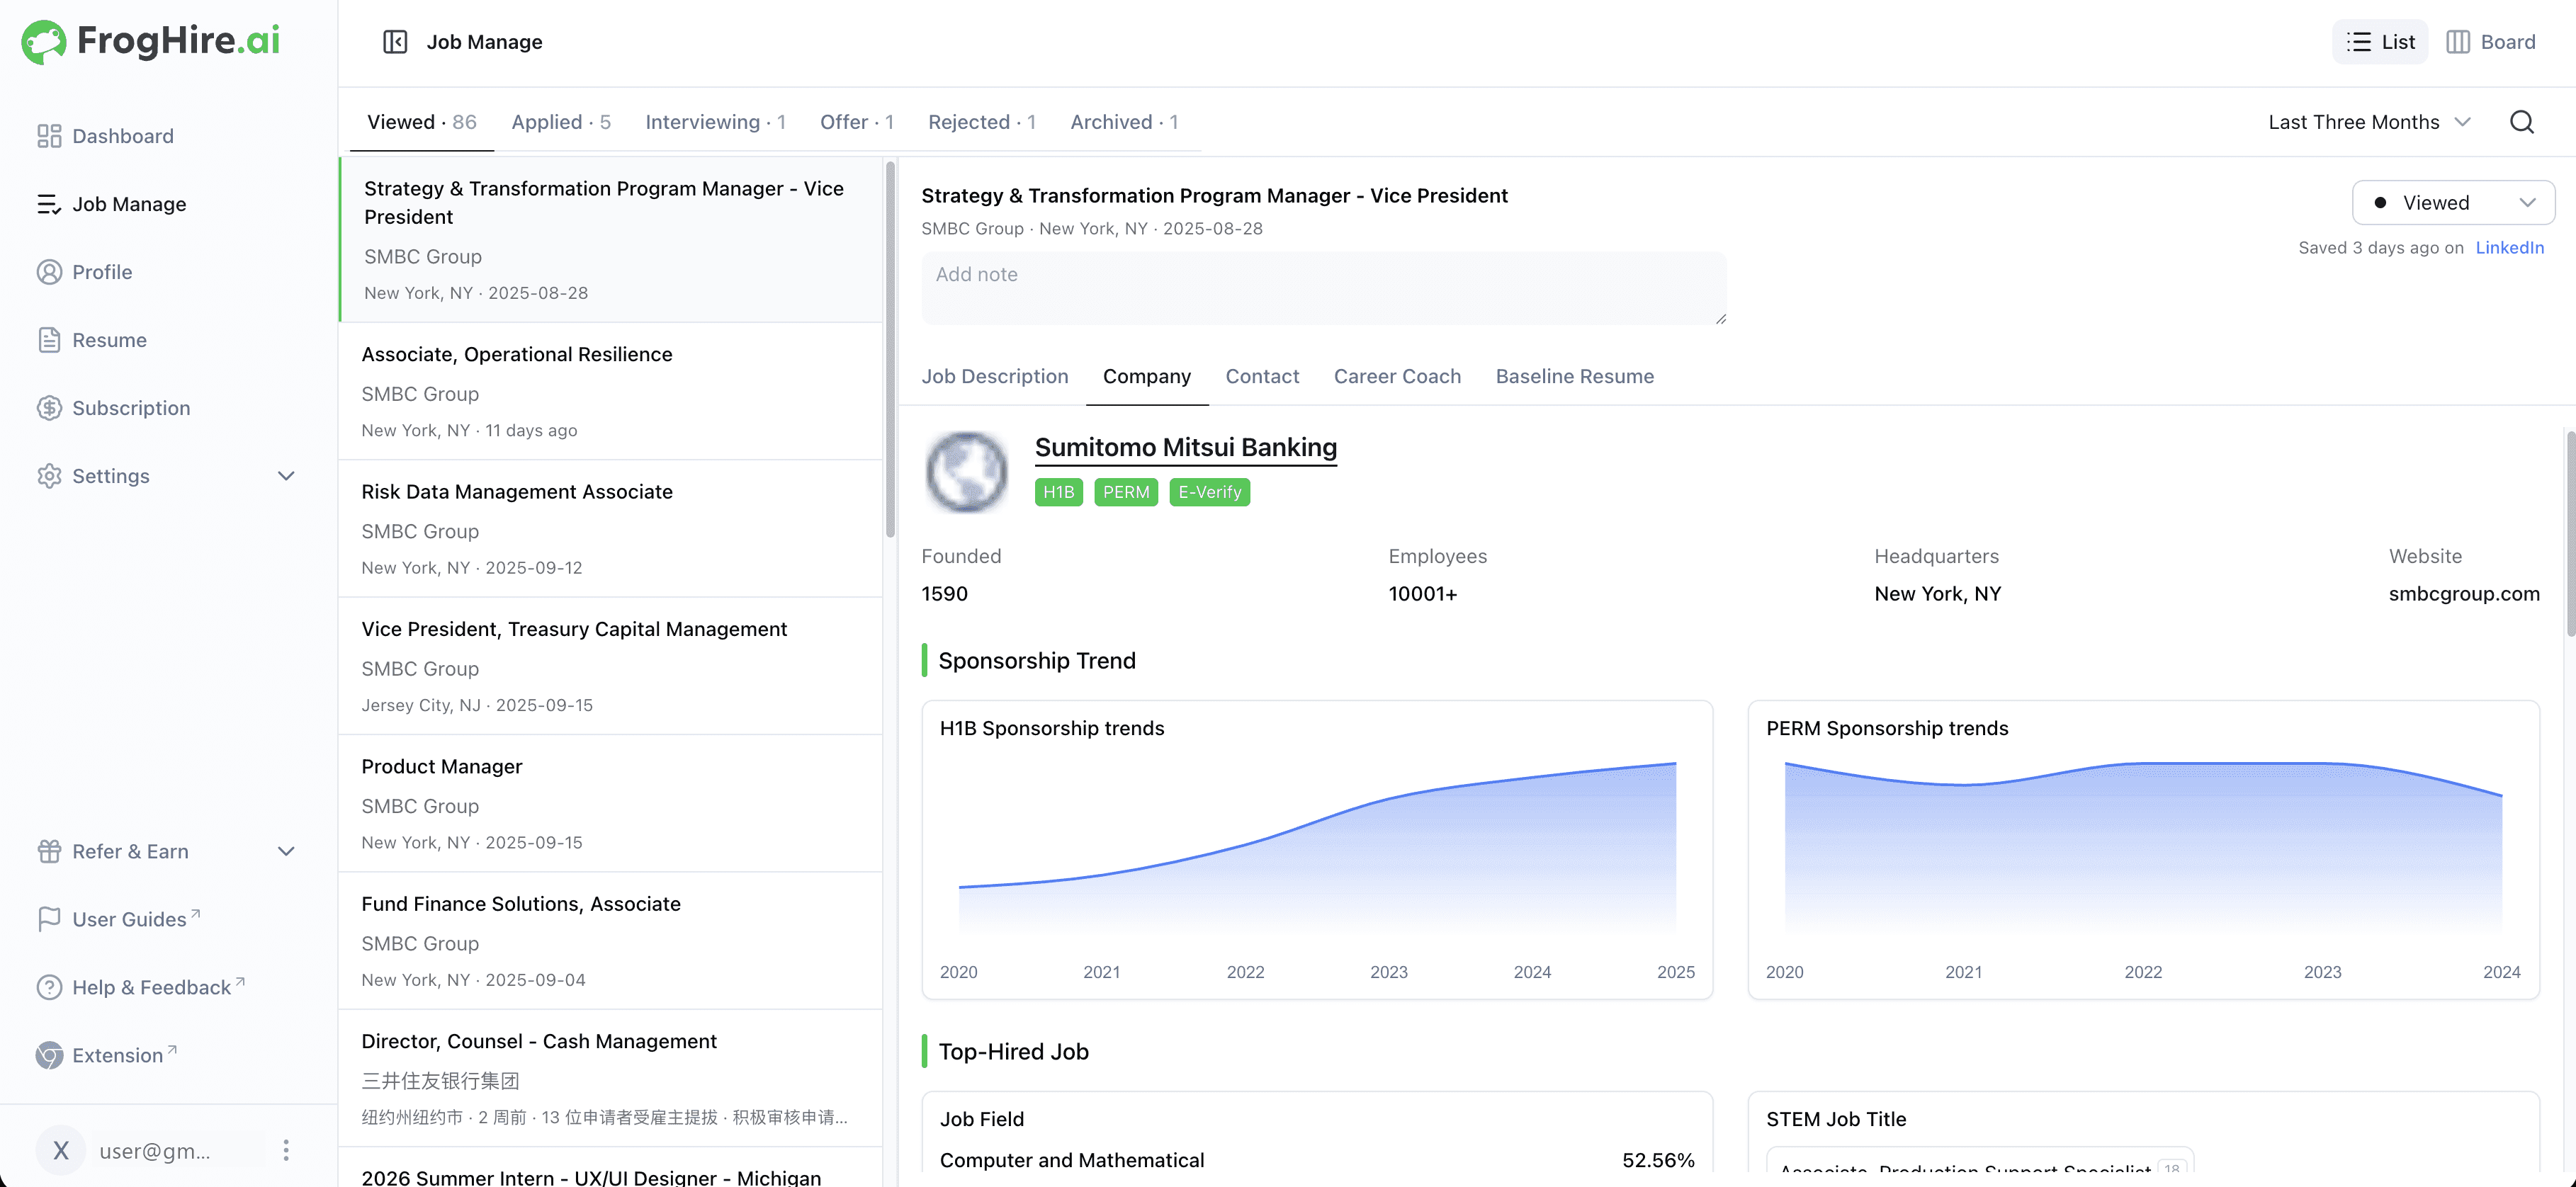Switch to the Offer tab
Image resolution: width=2576 pixels, height=1187 pixels.
coord(857,122)
